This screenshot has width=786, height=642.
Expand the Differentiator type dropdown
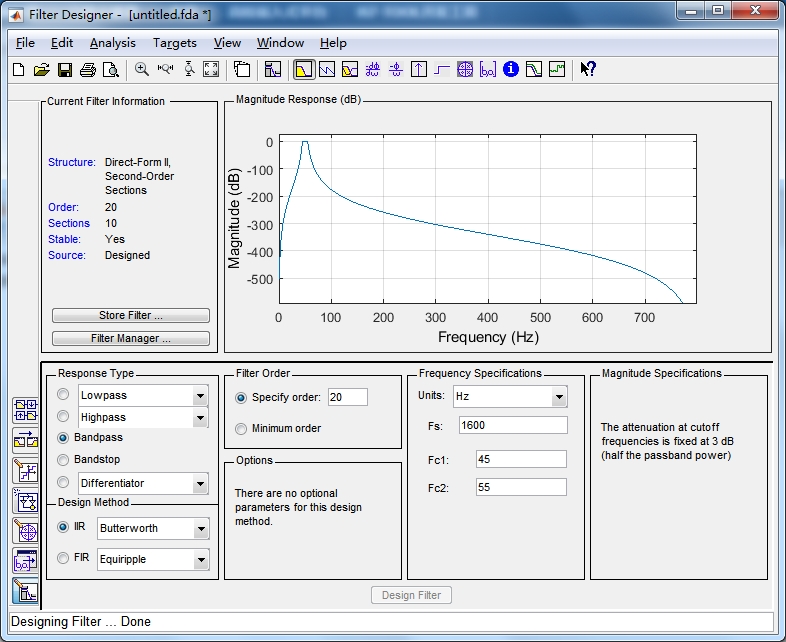tap(200, 484)
